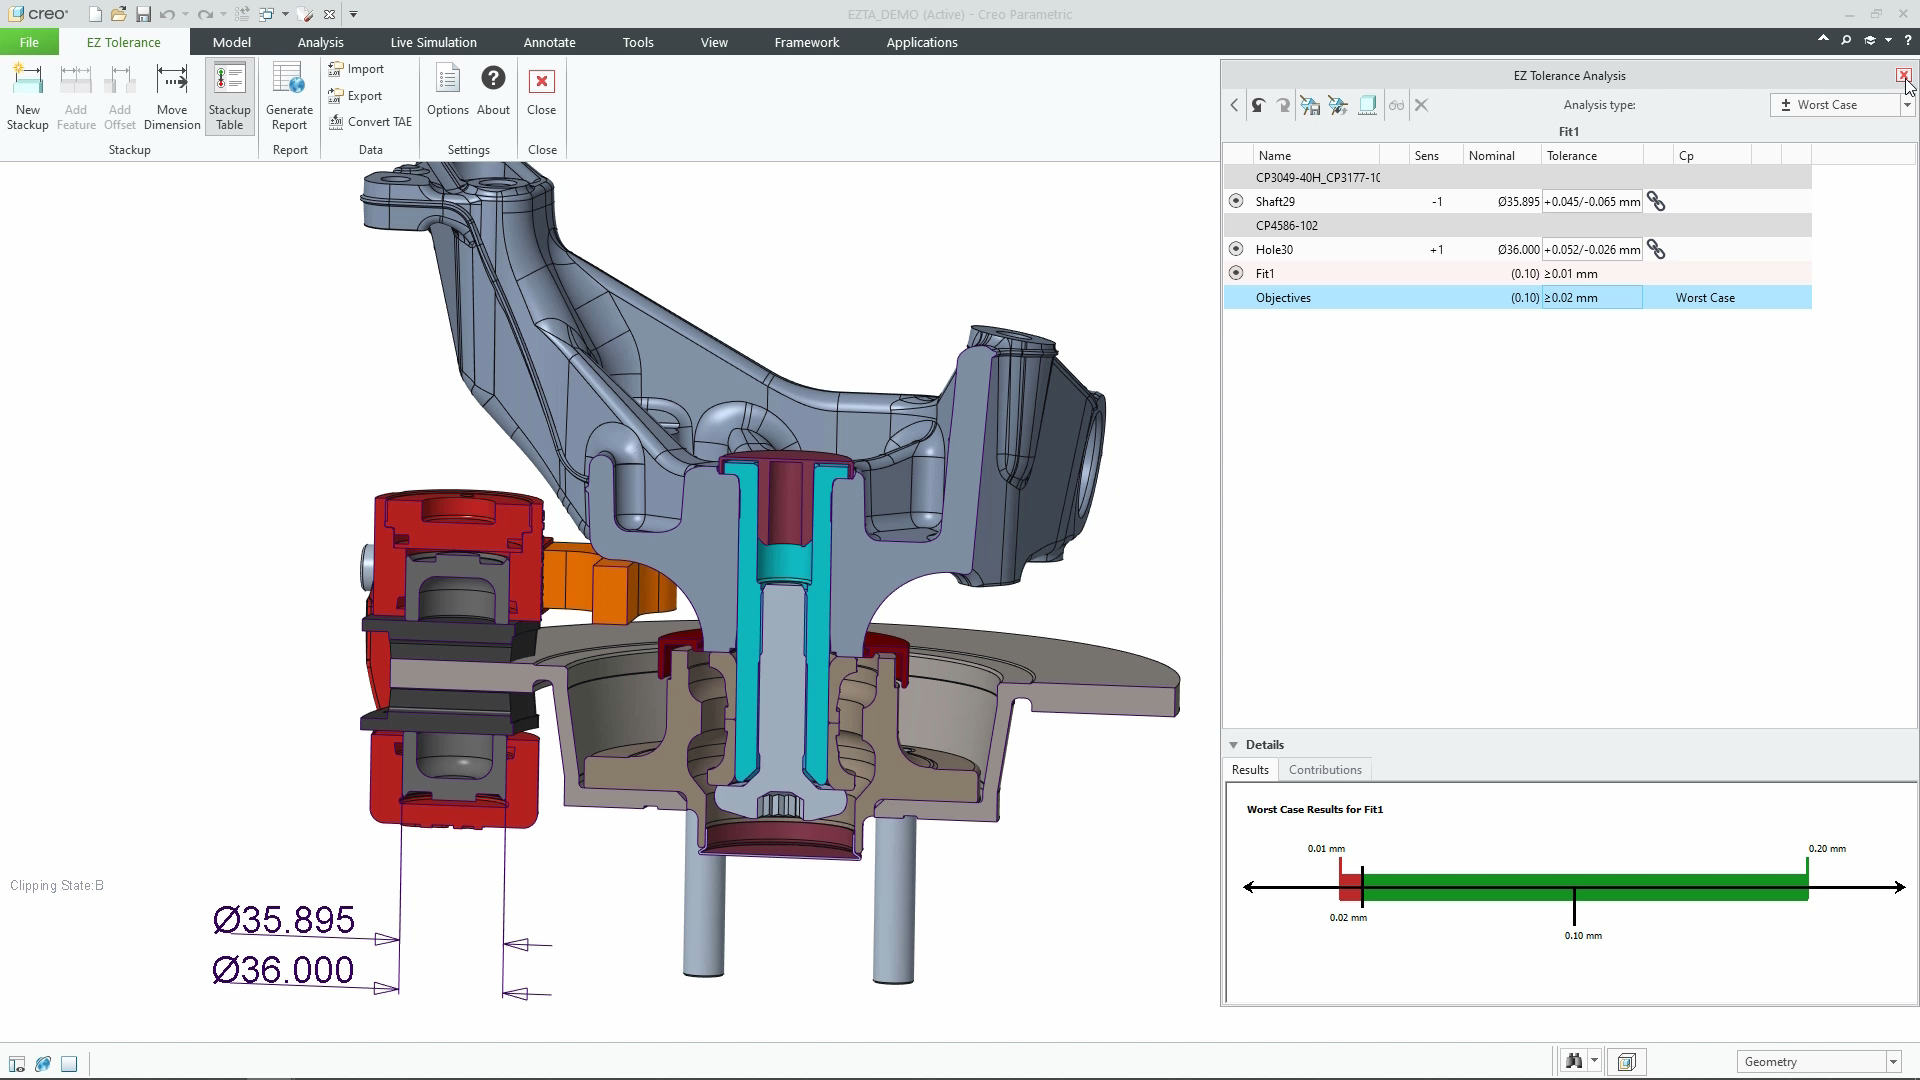Open the undo history dropdown arrow
The height and width of the screenshot is (1080, 1920).
pyautogui.click(x=185, y=14)
